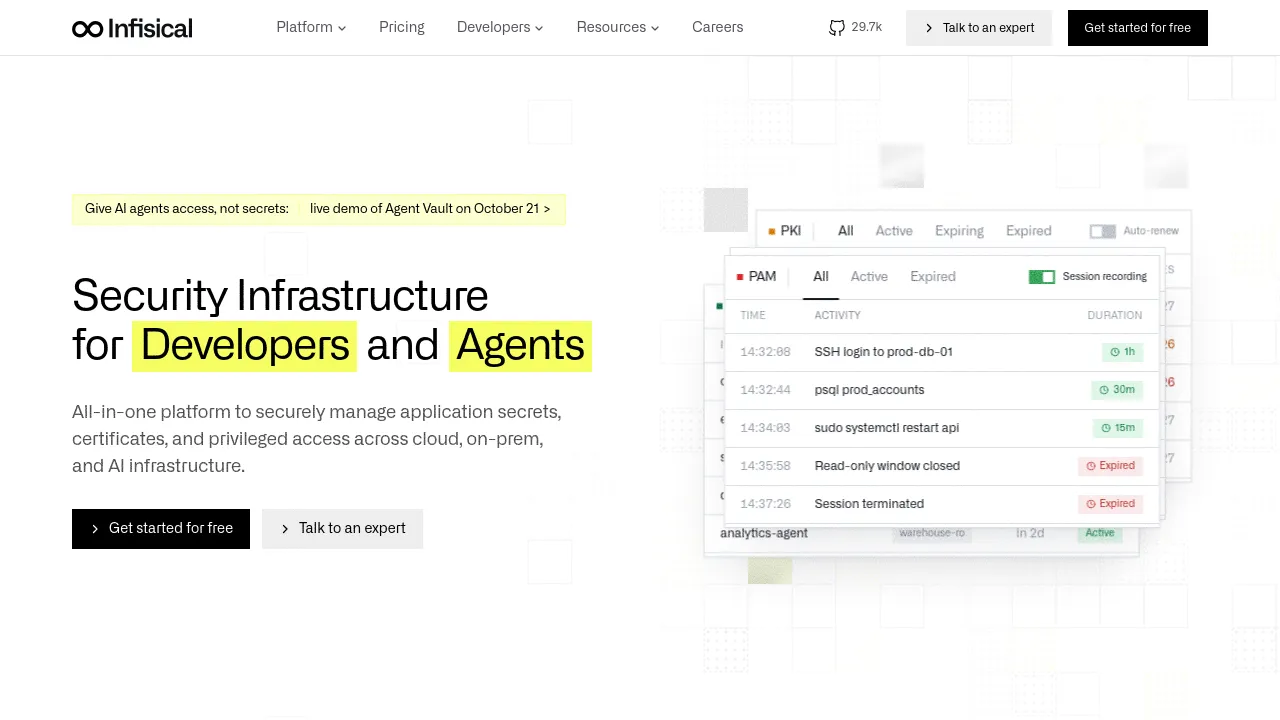Click the highlighted Agents headline word
Image resolution: width=1280 pixels, height=720 pixels.
520,346
